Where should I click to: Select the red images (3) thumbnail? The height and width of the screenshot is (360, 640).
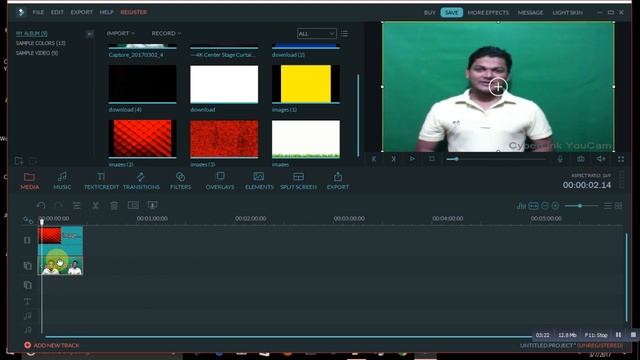(x=224, y=138)
